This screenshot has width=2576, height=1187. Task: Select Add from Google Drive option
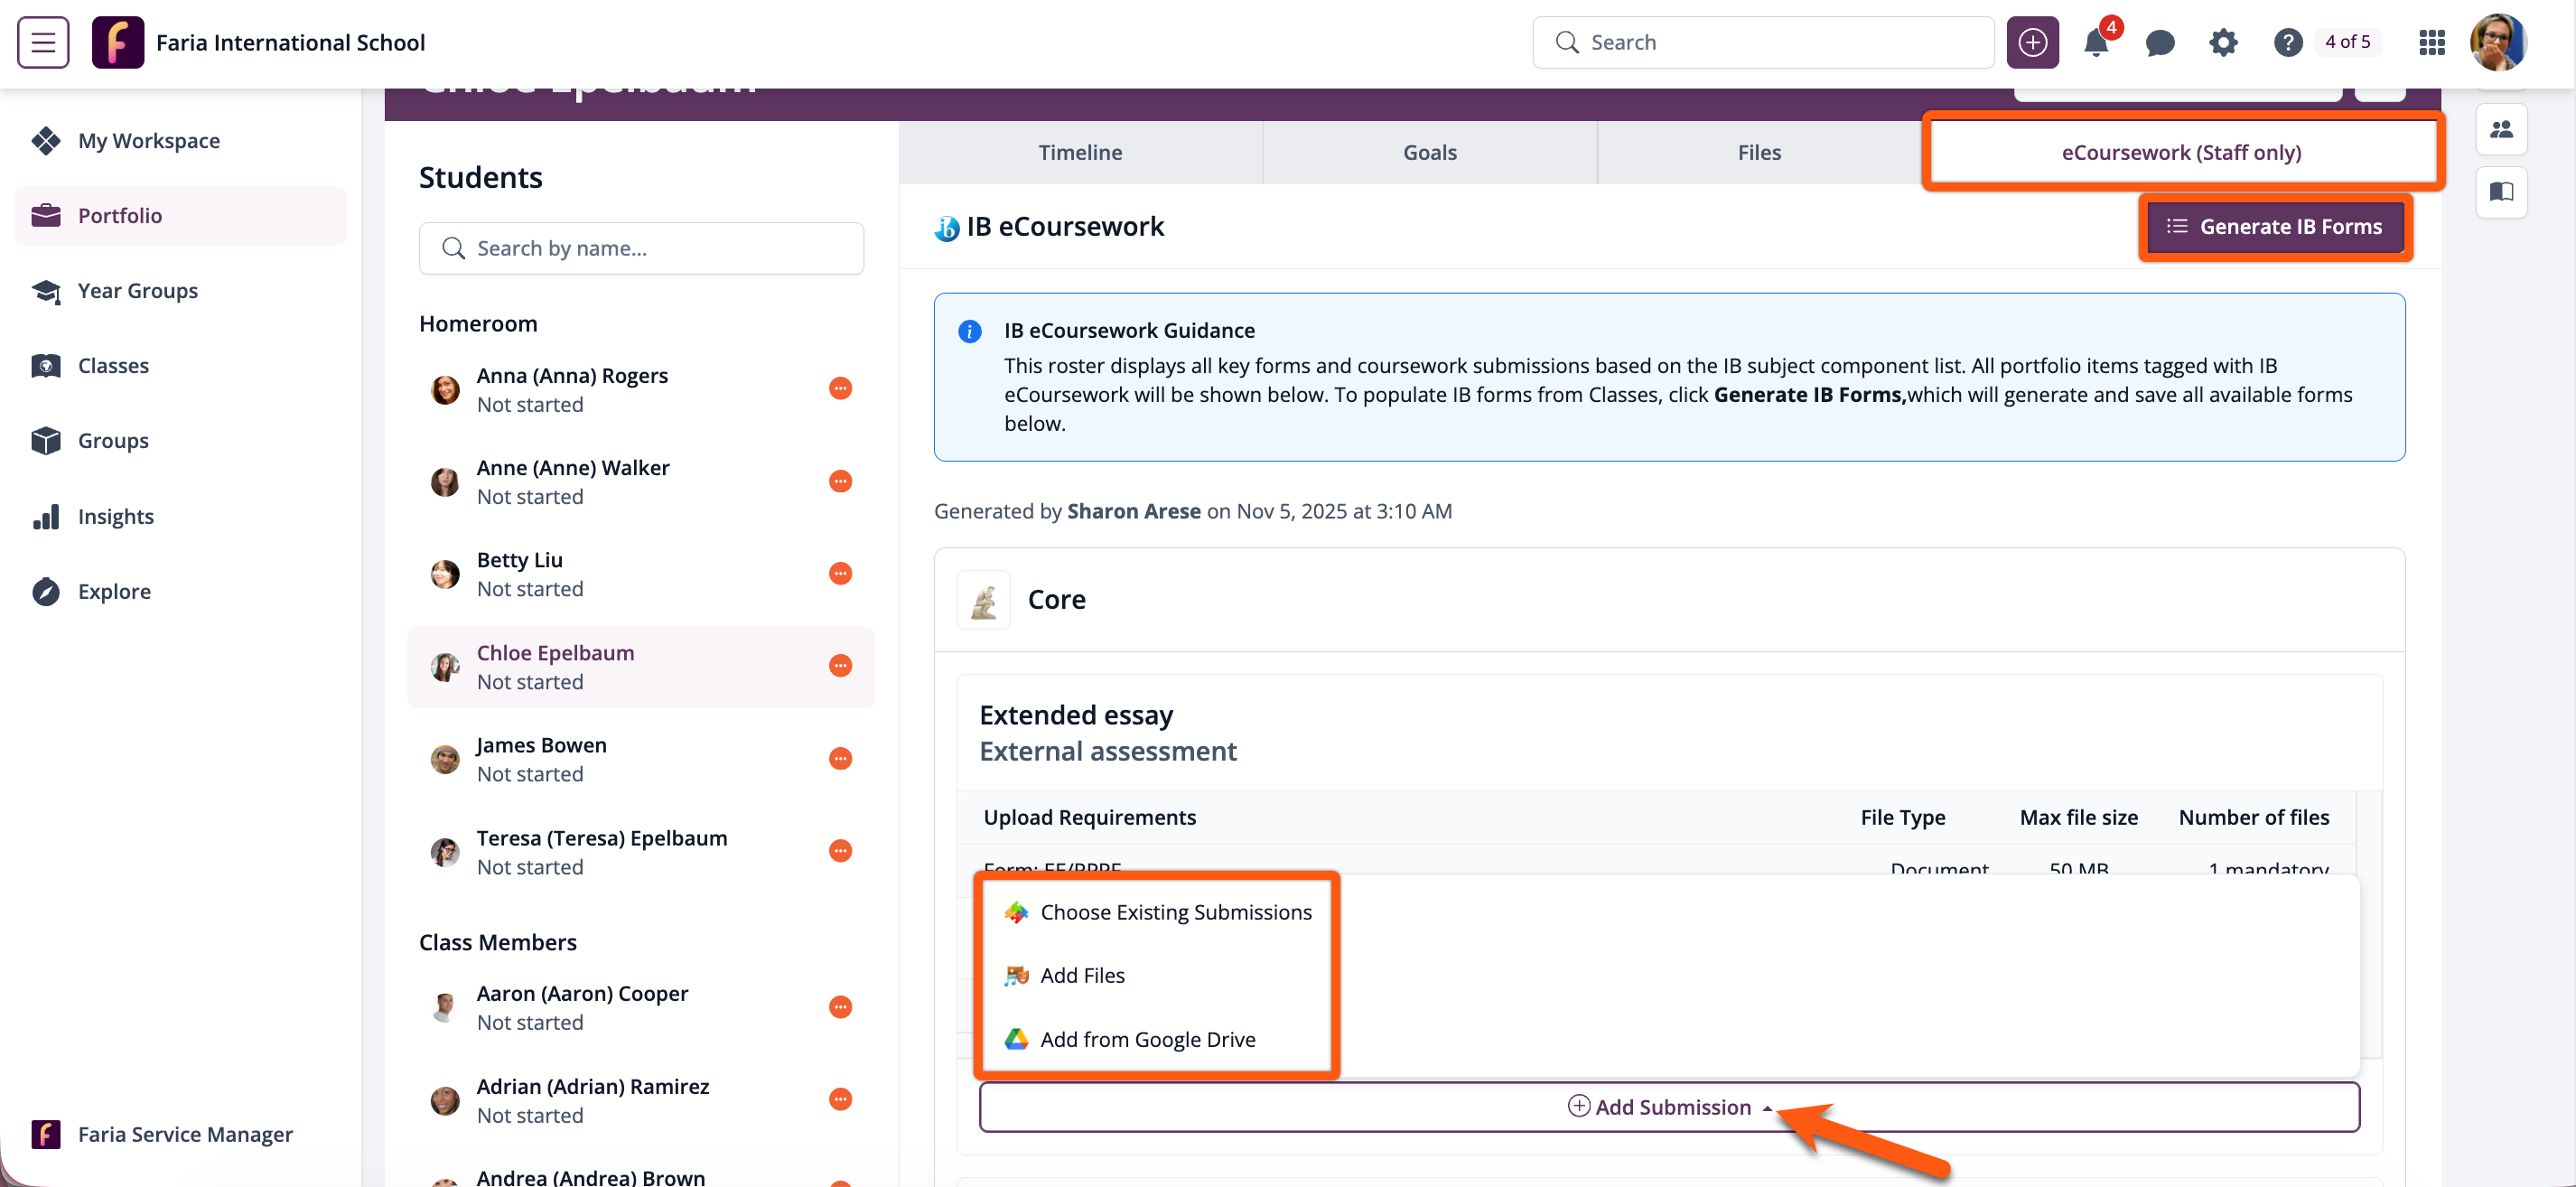pyautogui.click(x=1147, y=1039)
